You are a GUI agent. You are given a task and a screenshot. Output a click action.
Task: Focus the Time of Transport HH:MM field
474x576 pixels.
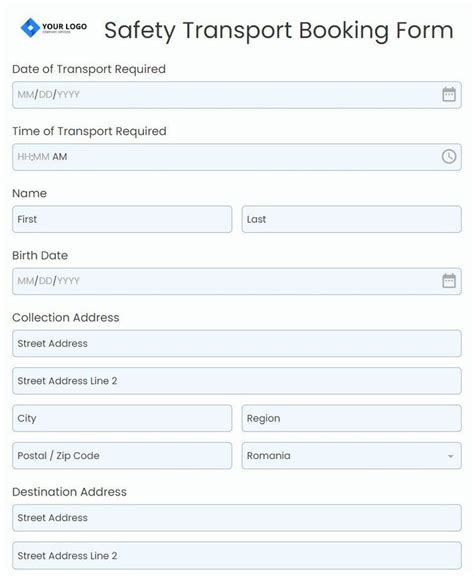[237, 157]
